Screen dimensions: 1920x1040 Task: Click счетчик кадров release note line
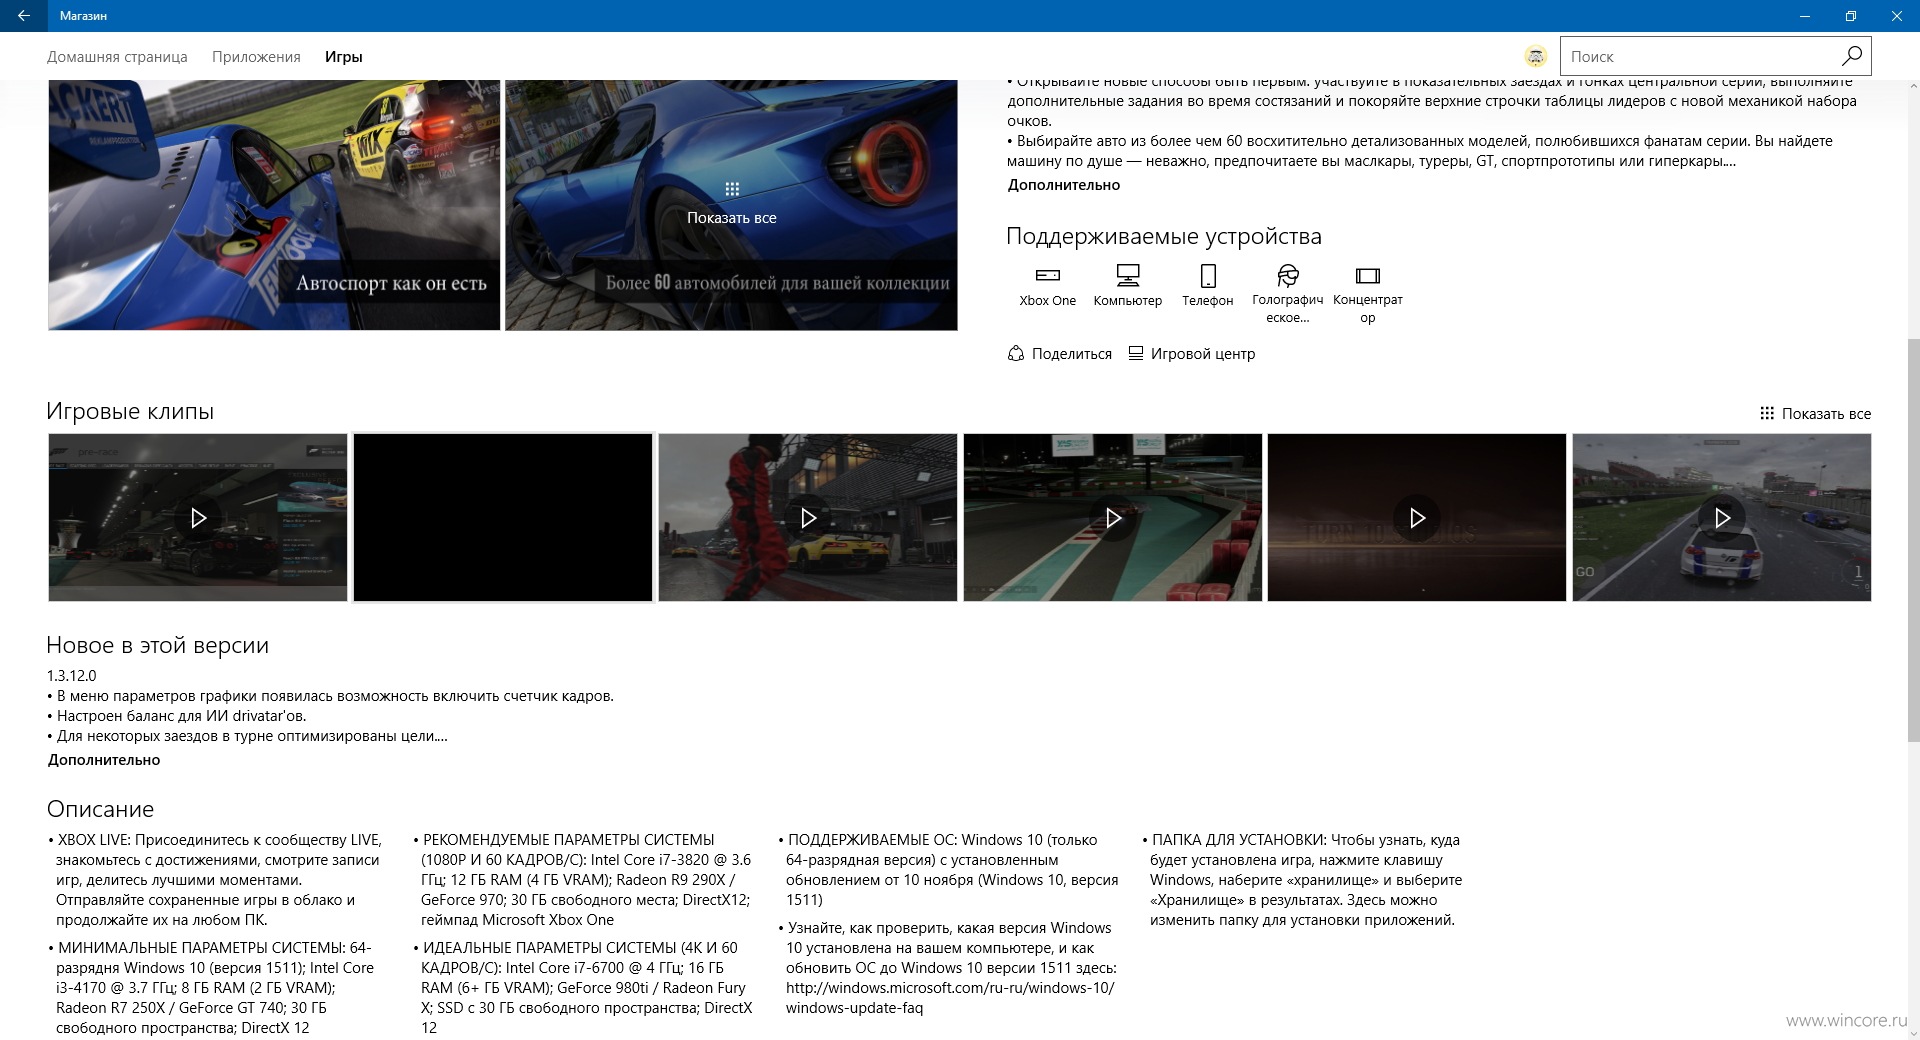331,696
